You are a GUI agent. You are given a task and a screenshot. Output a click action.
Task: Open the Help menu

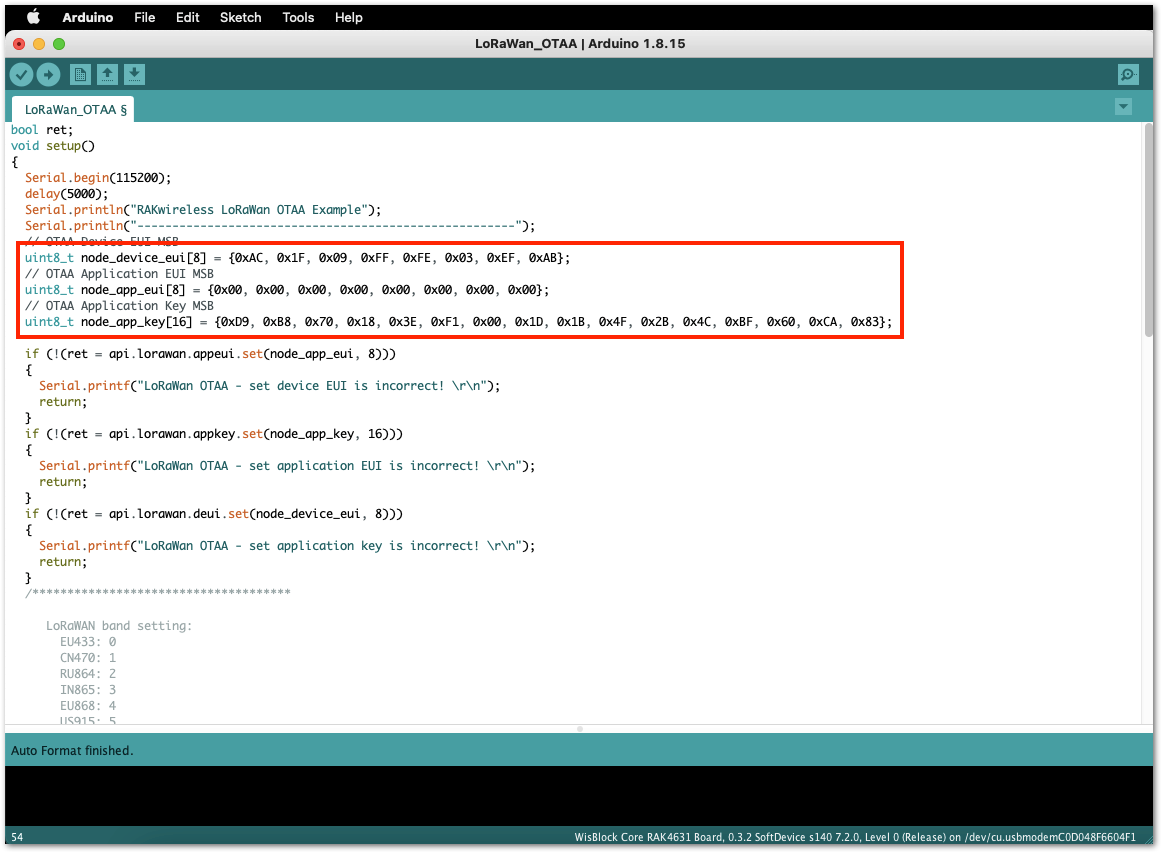coord(348,17)
